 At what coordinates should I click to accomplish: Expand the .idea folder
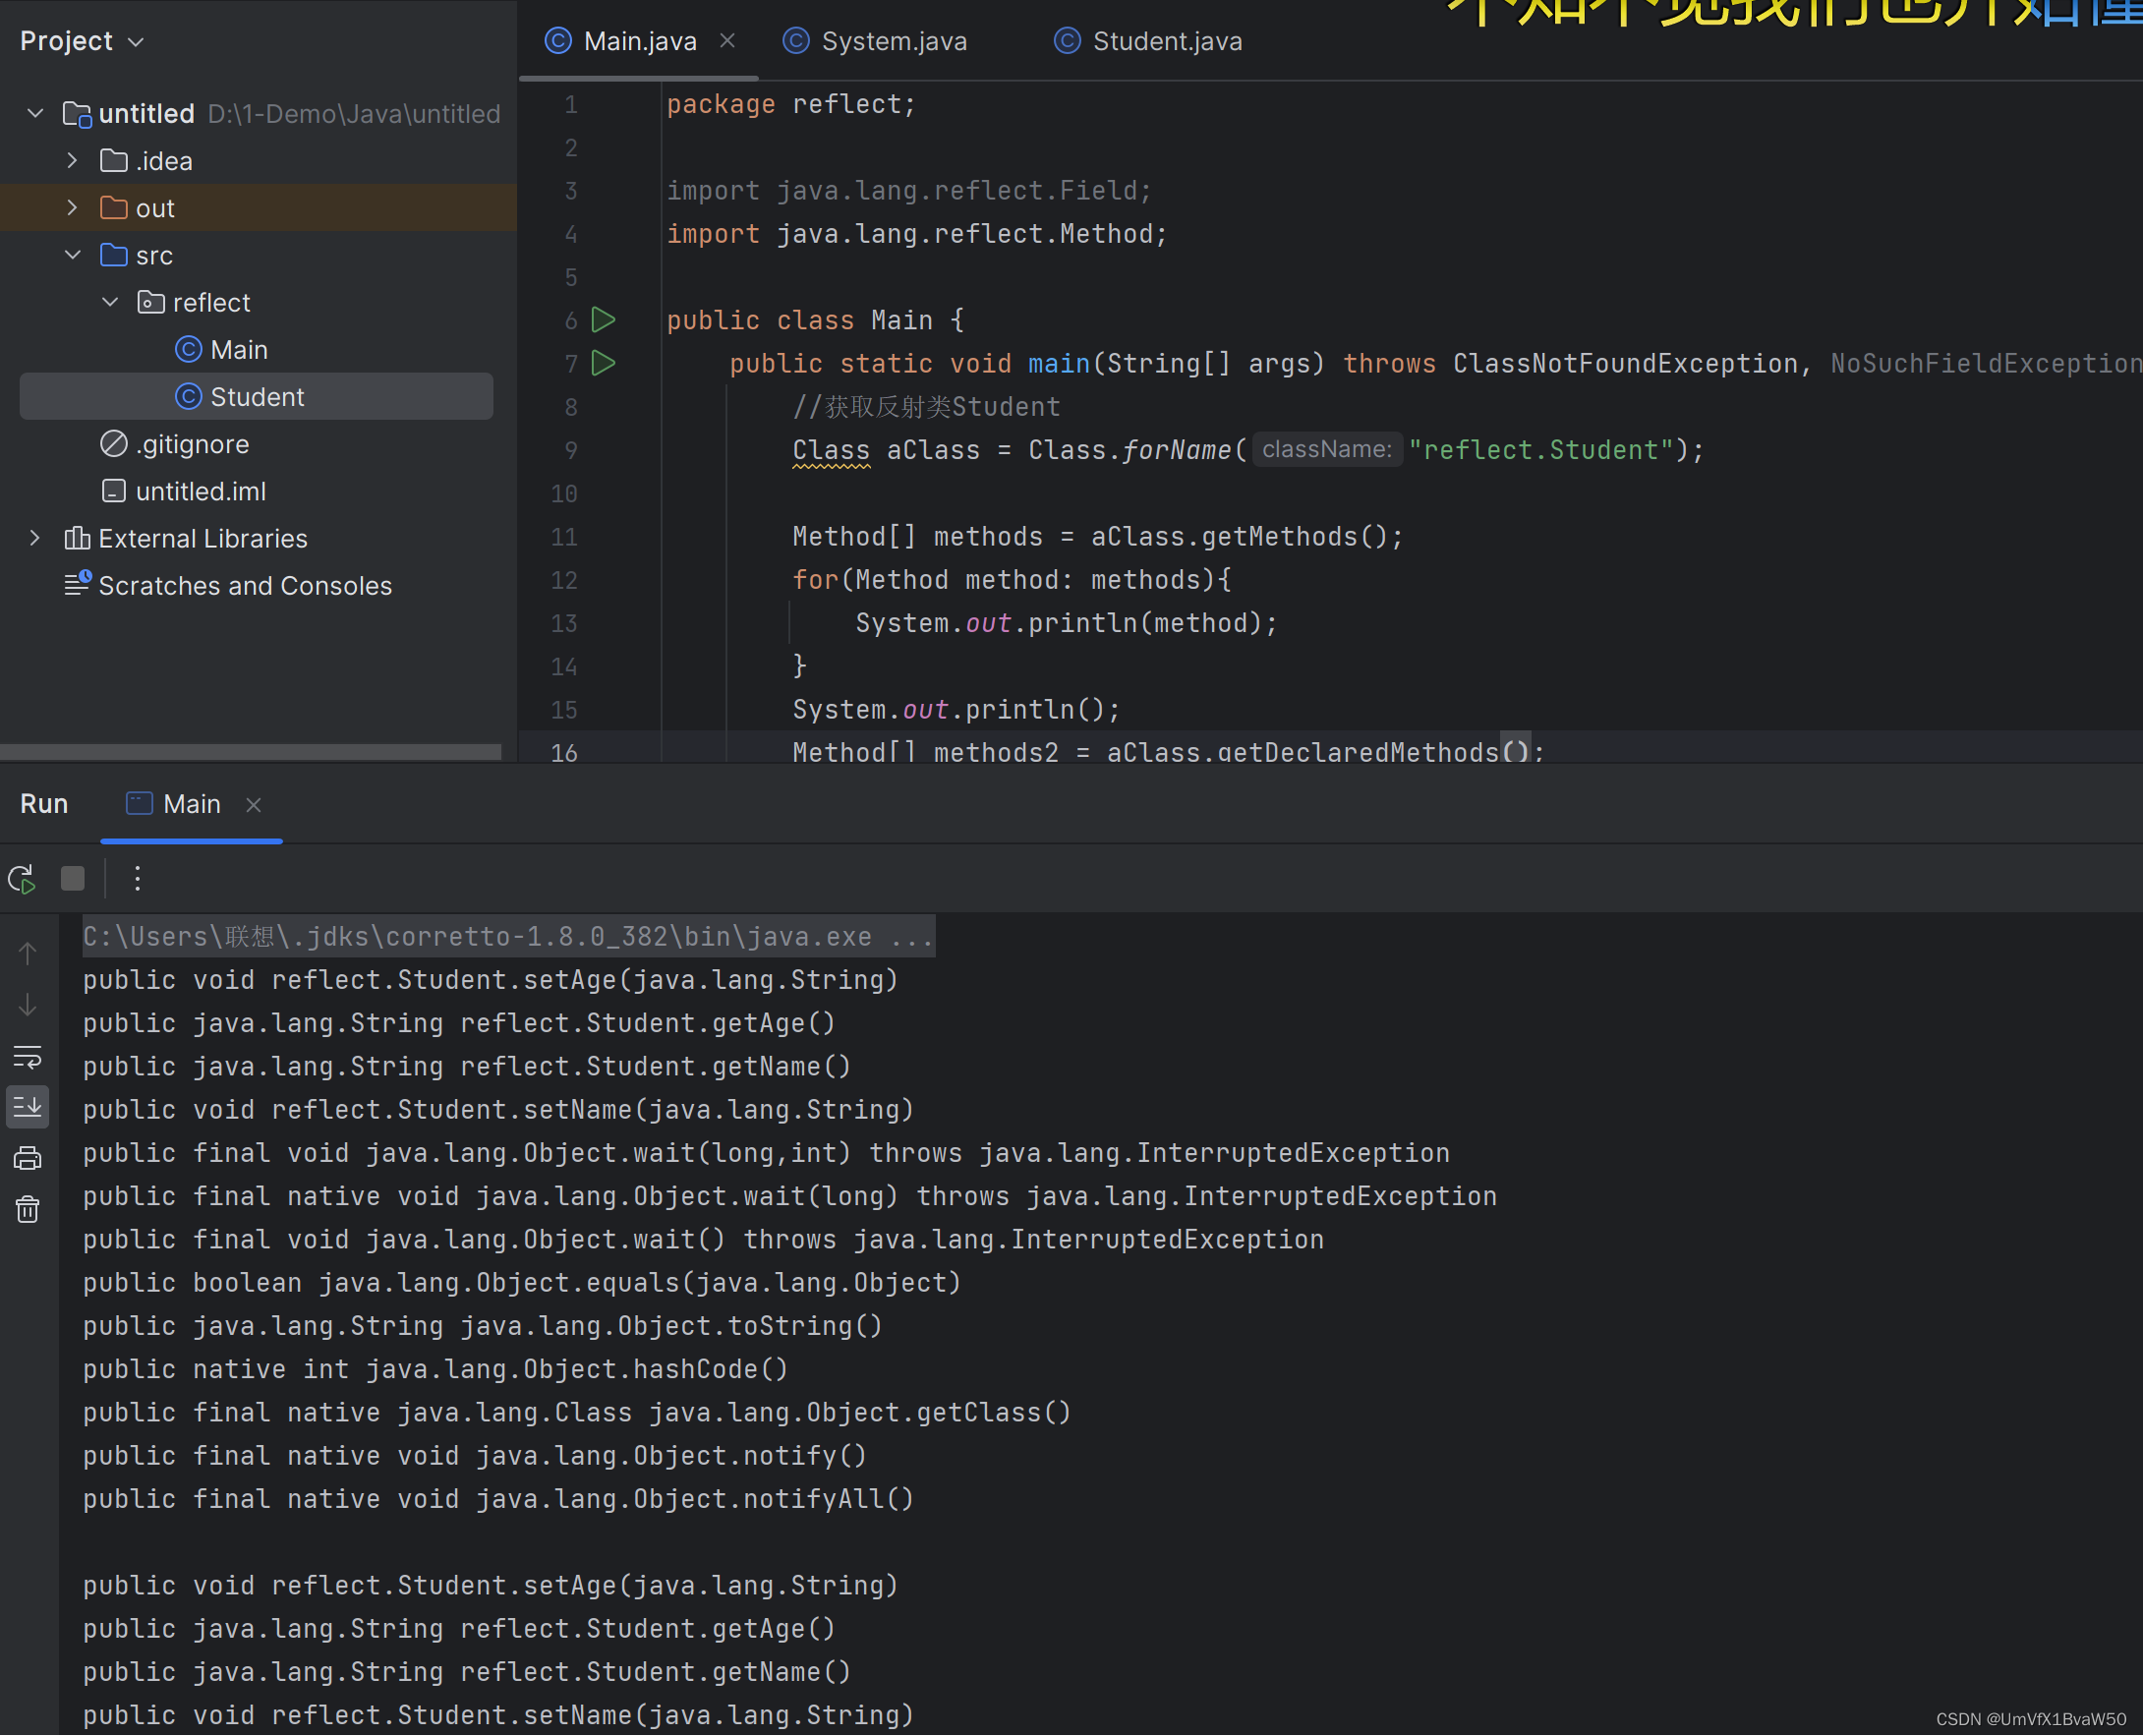(73, 160)
